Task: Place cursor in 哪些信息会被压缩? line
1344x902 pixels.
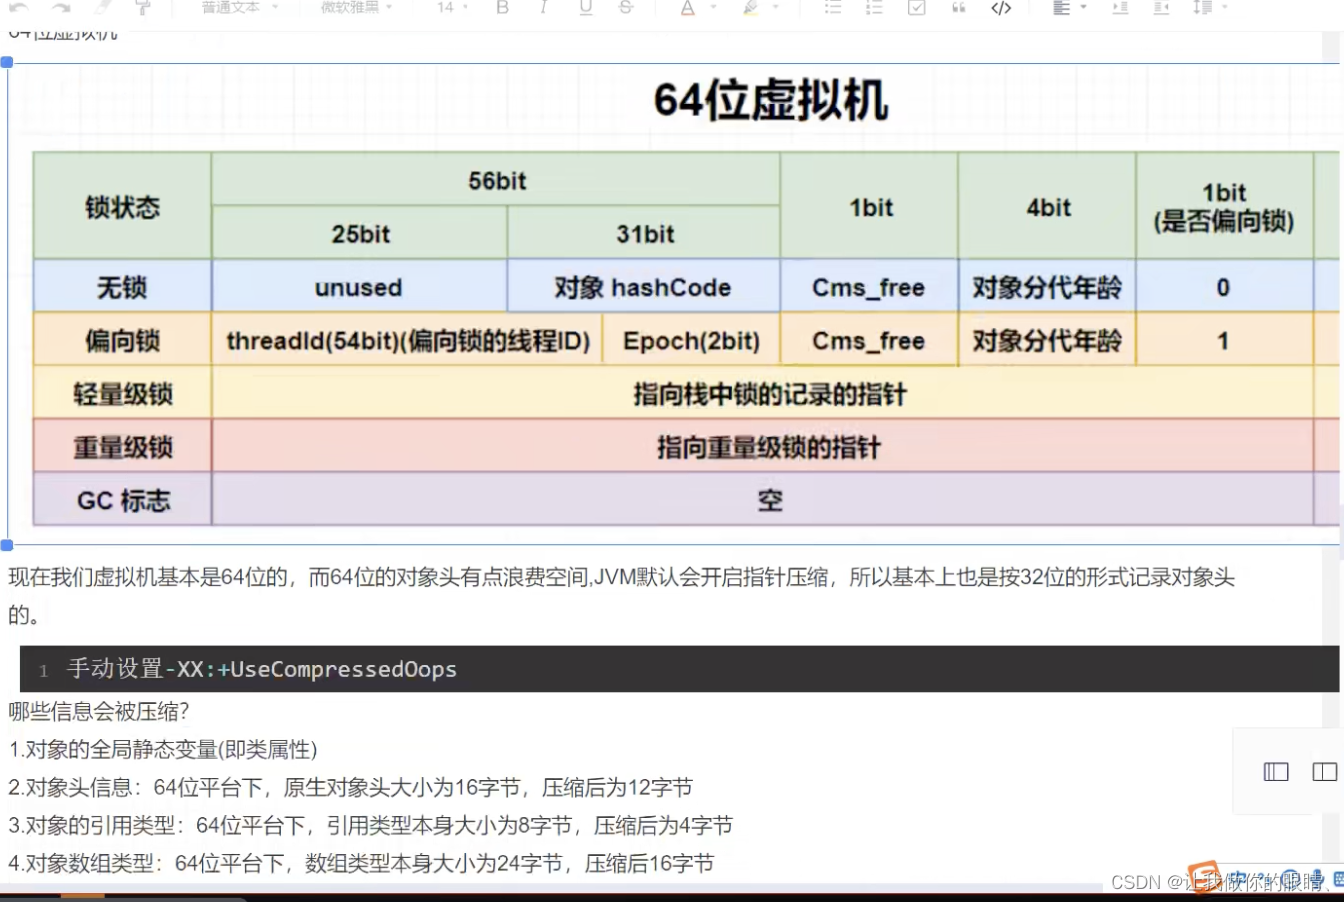Action: click(x=99, y=712)
